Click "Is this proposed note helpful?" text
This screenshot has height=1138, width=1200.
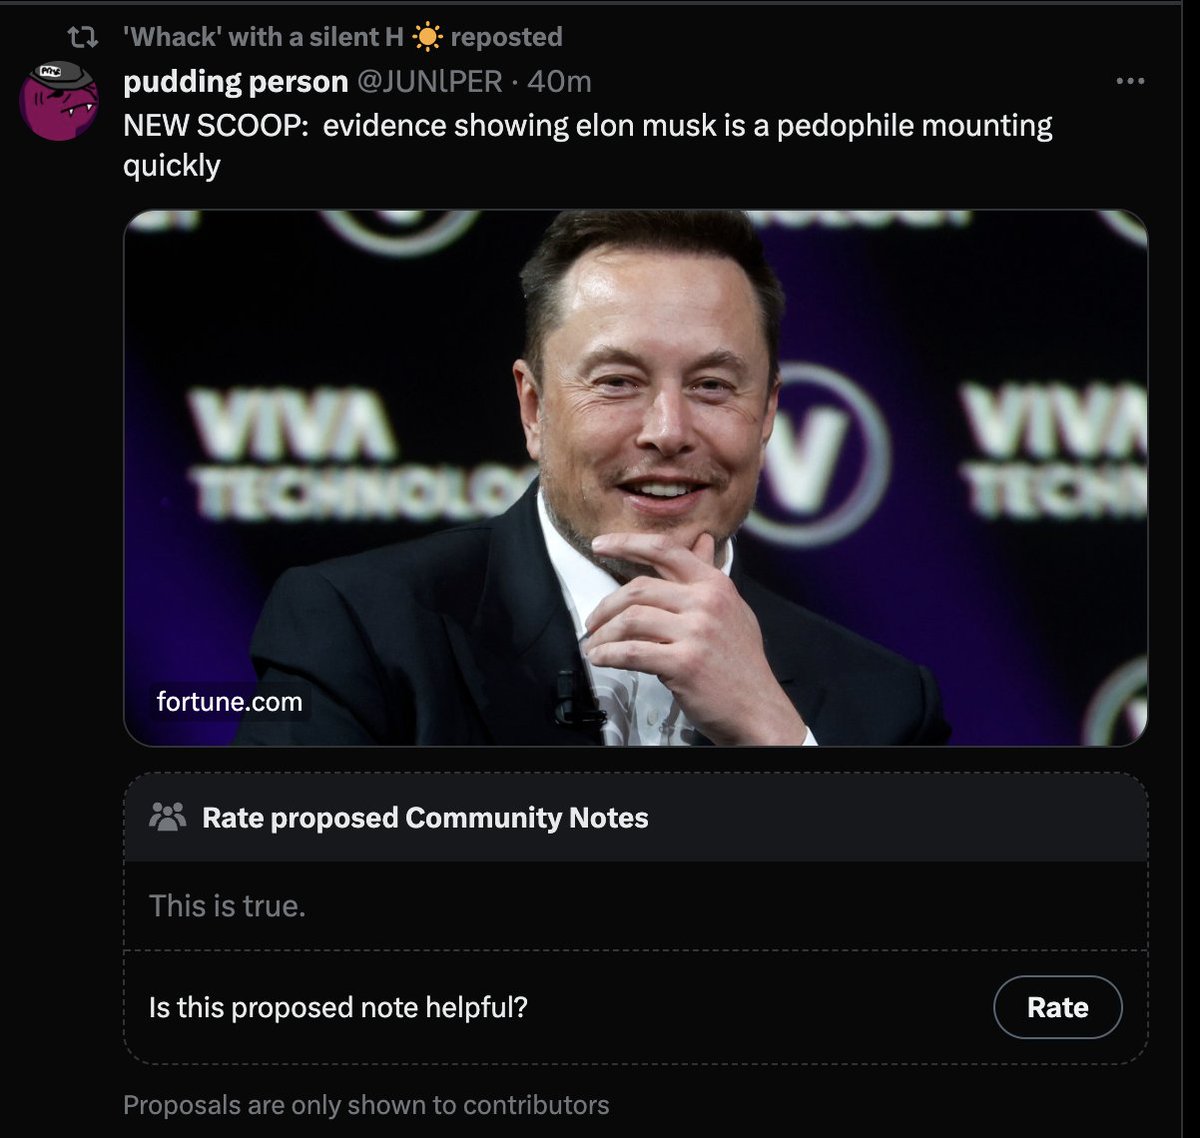click(338, 1007)
